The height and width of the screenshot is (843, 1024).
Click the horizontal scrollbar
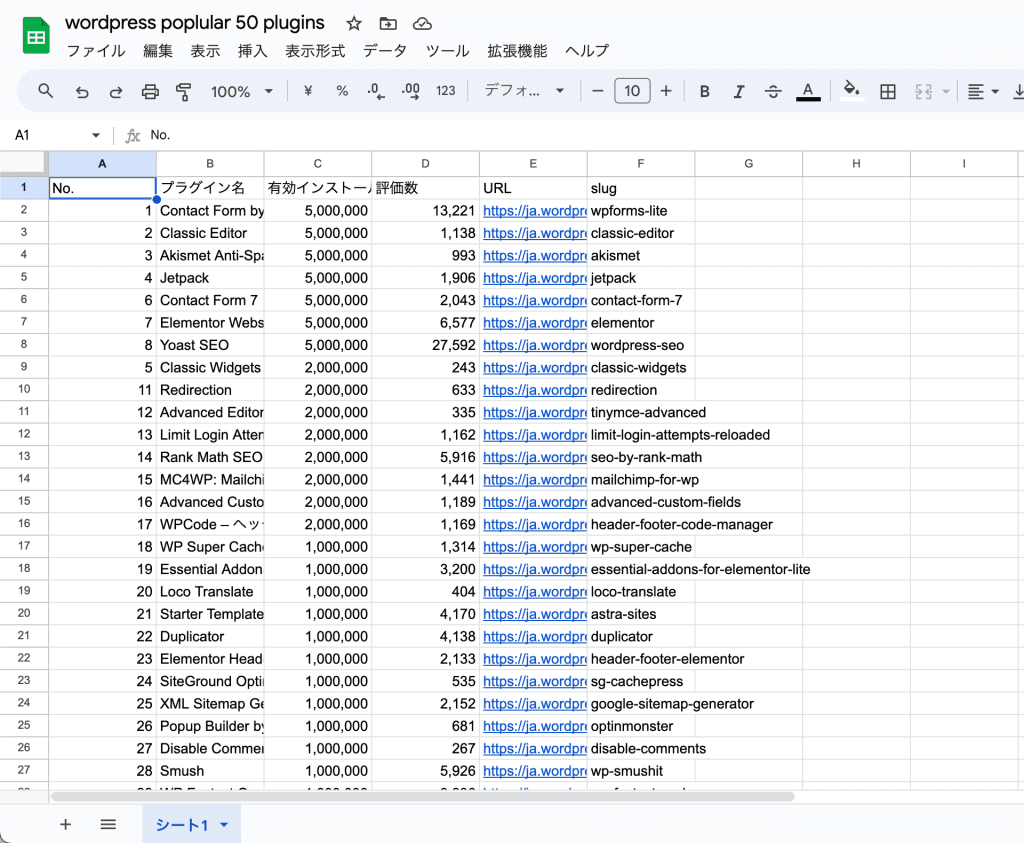pyautogui.click(x=423, y=797)
